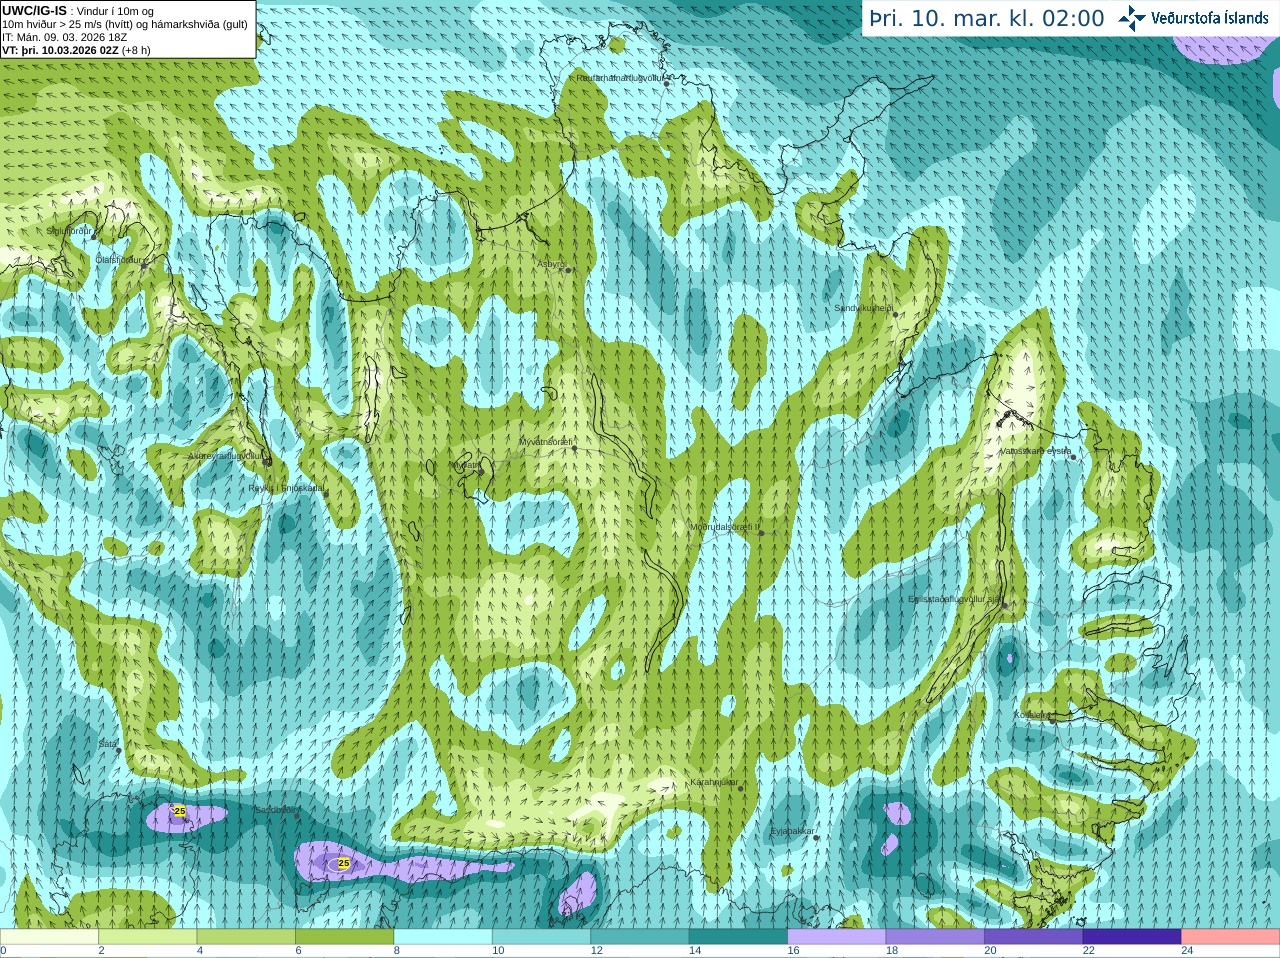Select the Egilsstaðaflugvöllur station marker
Image resolution: width=1280 pixels, height=958 pixels.
coord(1005,605)
